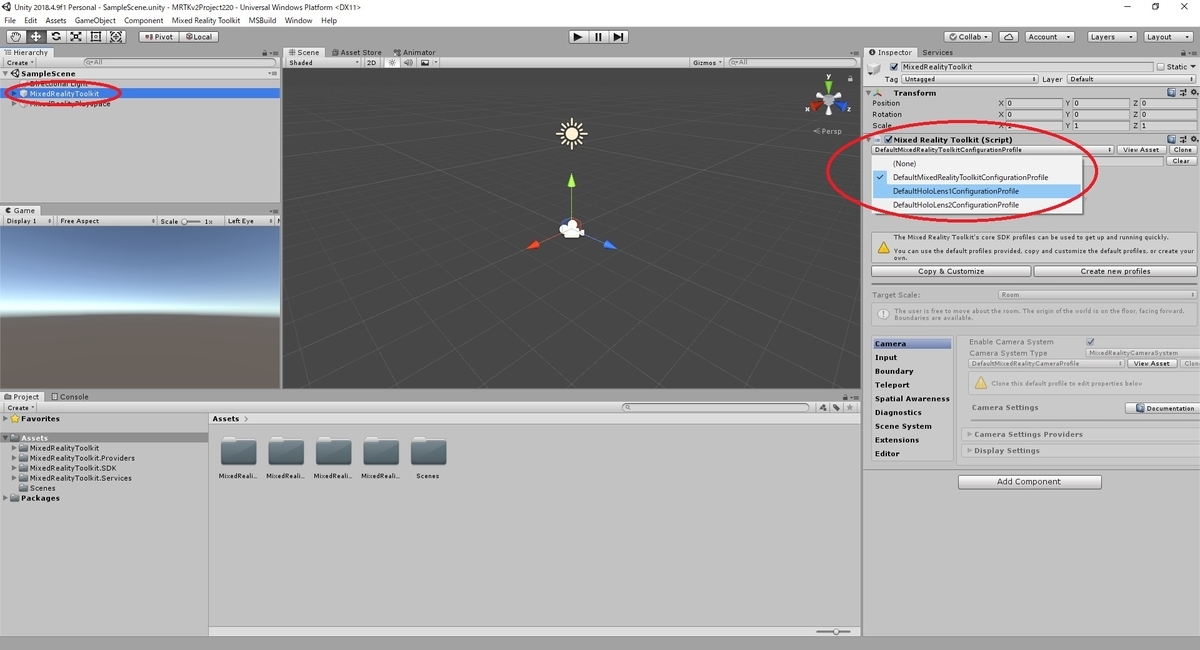Switch to the Asset Store tab
This screenshot has width=1200, height=650.
click(x=356, y=52)
